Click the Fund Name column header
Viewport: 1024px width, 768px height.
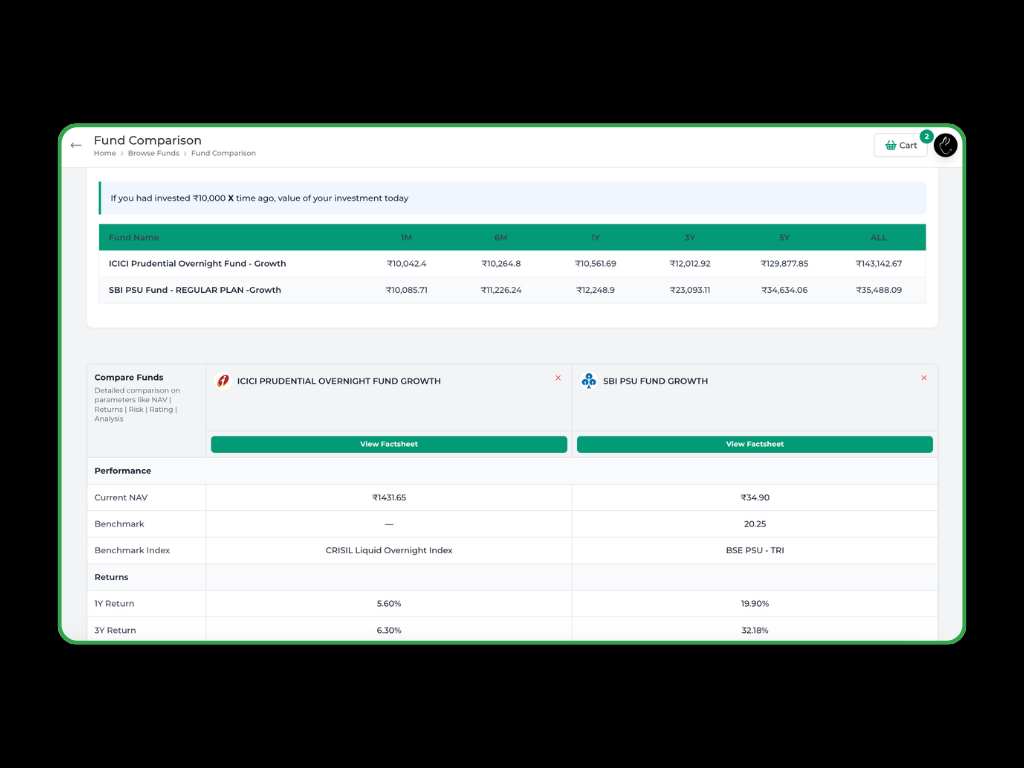tap(134, 238)
